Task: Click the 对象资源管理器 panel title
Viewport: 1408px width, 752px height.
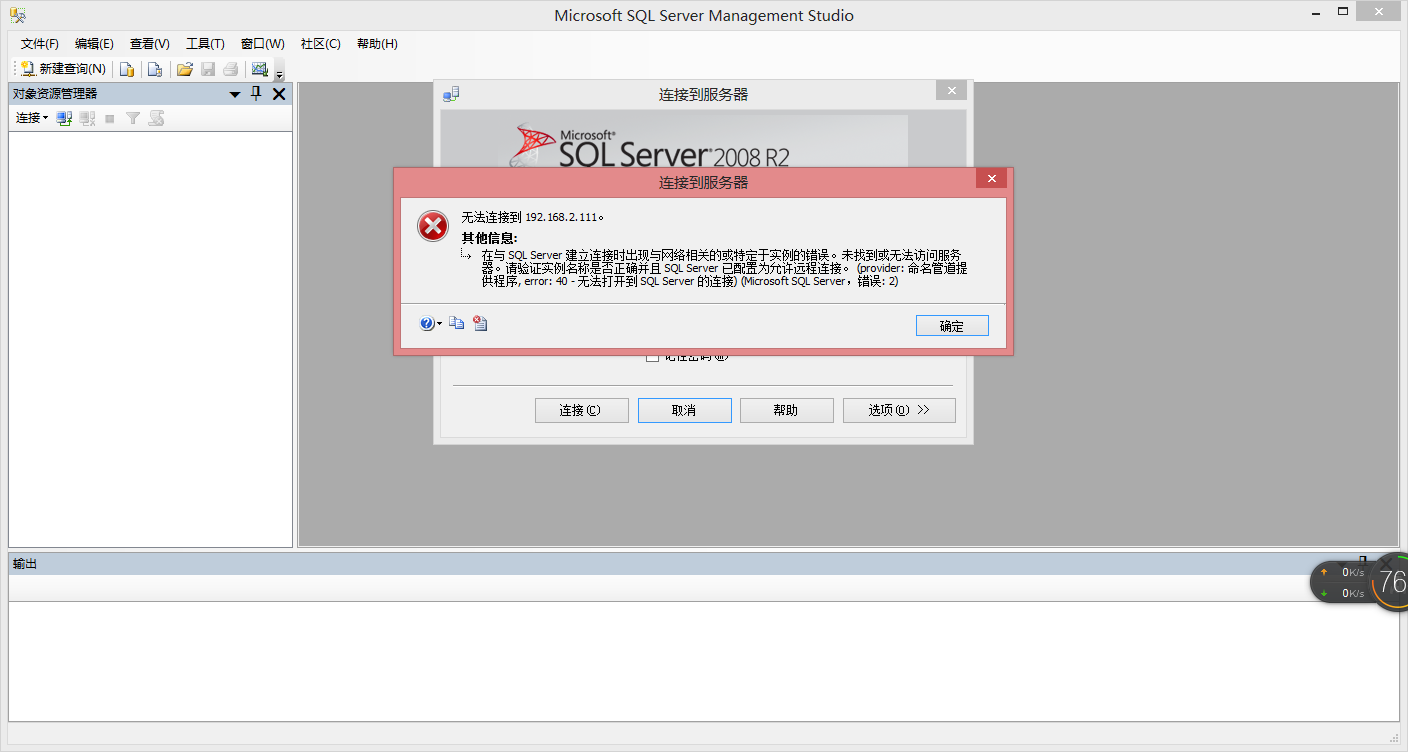Action: tap(55, 94)
